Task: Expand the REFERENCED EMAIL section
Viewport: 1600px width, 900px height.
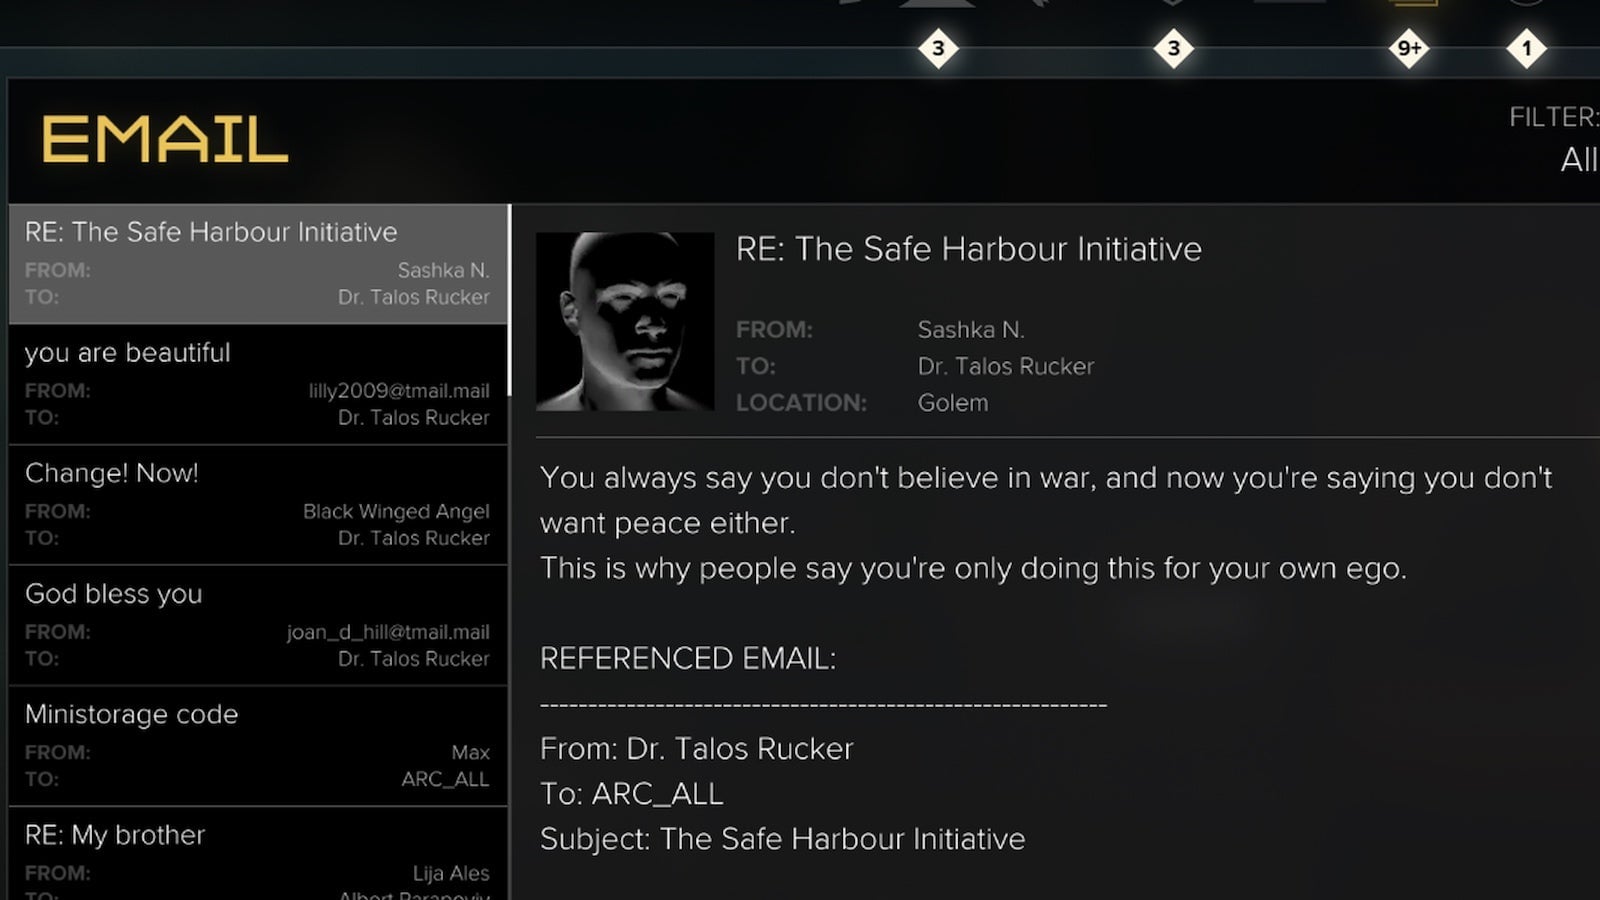Action: (x=689, y=659)
